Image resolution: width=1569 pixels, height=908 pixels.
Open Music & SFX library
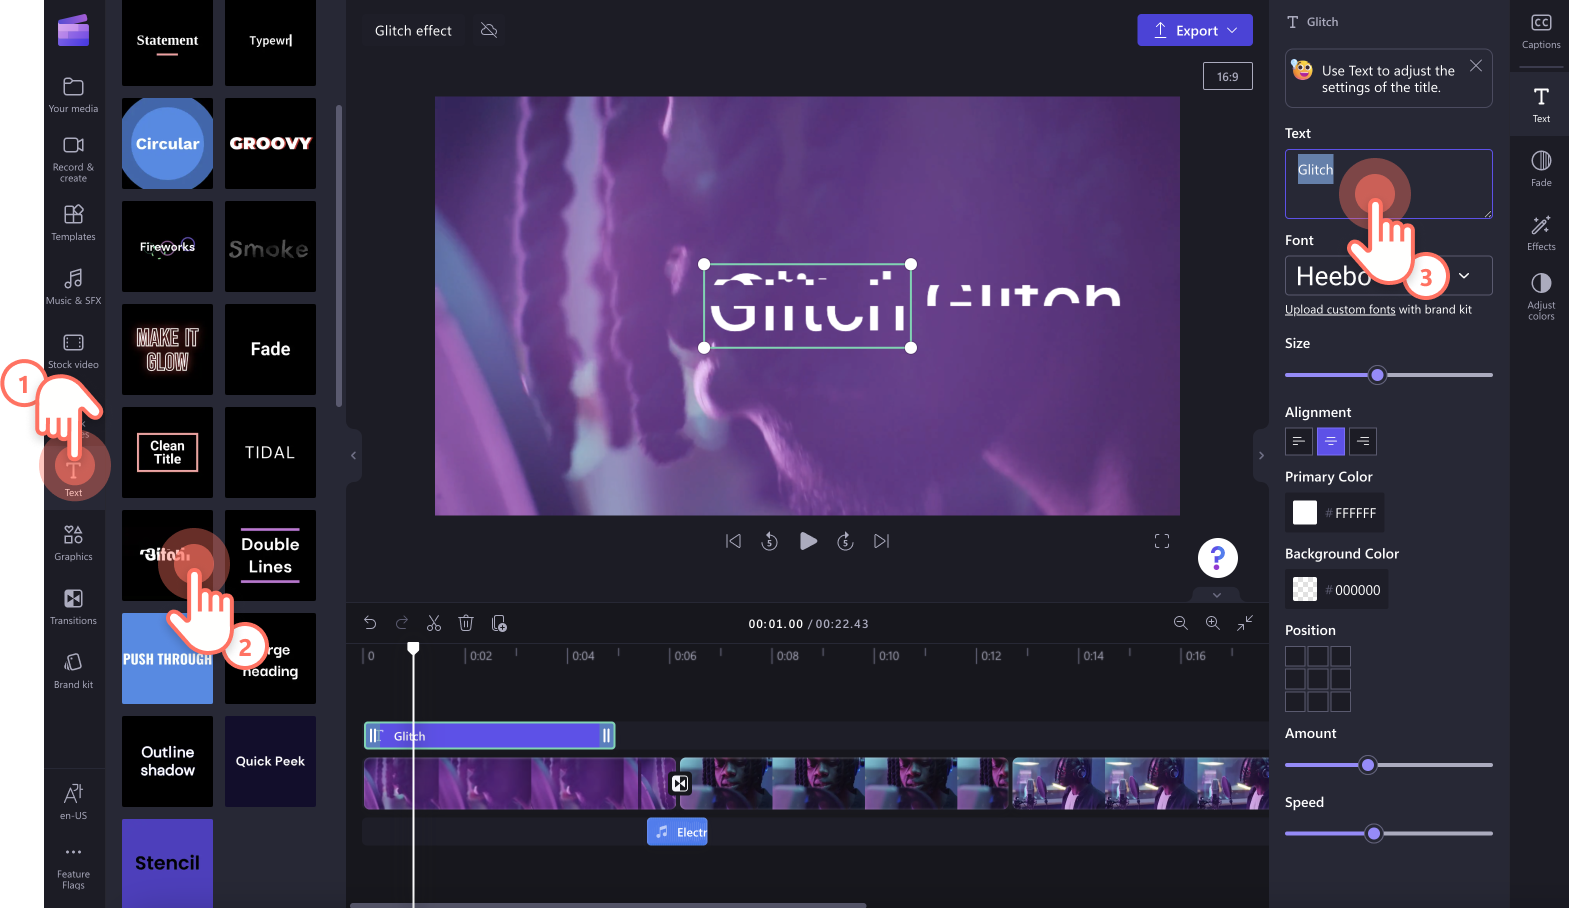pyautogui.click(x=73, y=286)
